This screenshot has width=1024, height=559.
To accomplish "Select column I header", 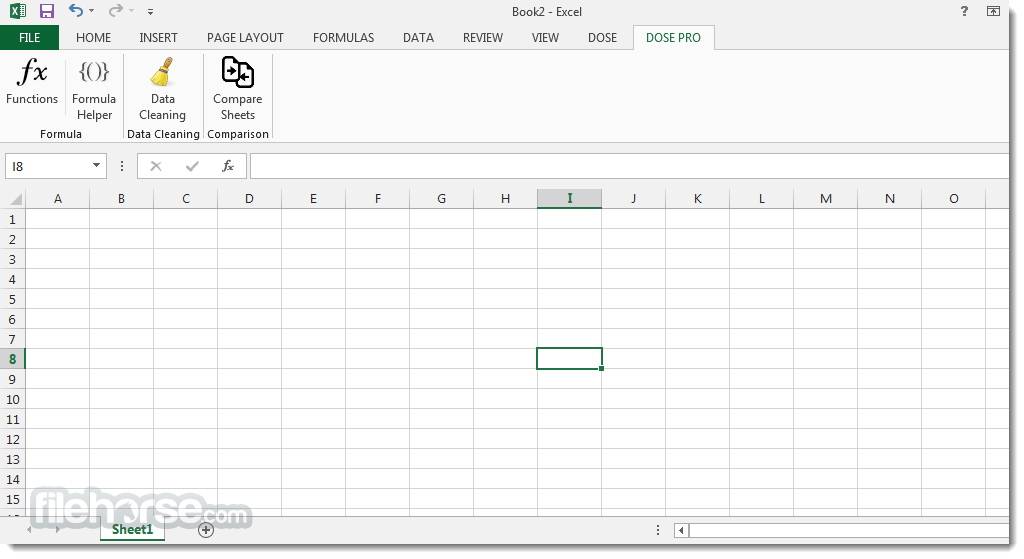I will click(x=569, y=199).
